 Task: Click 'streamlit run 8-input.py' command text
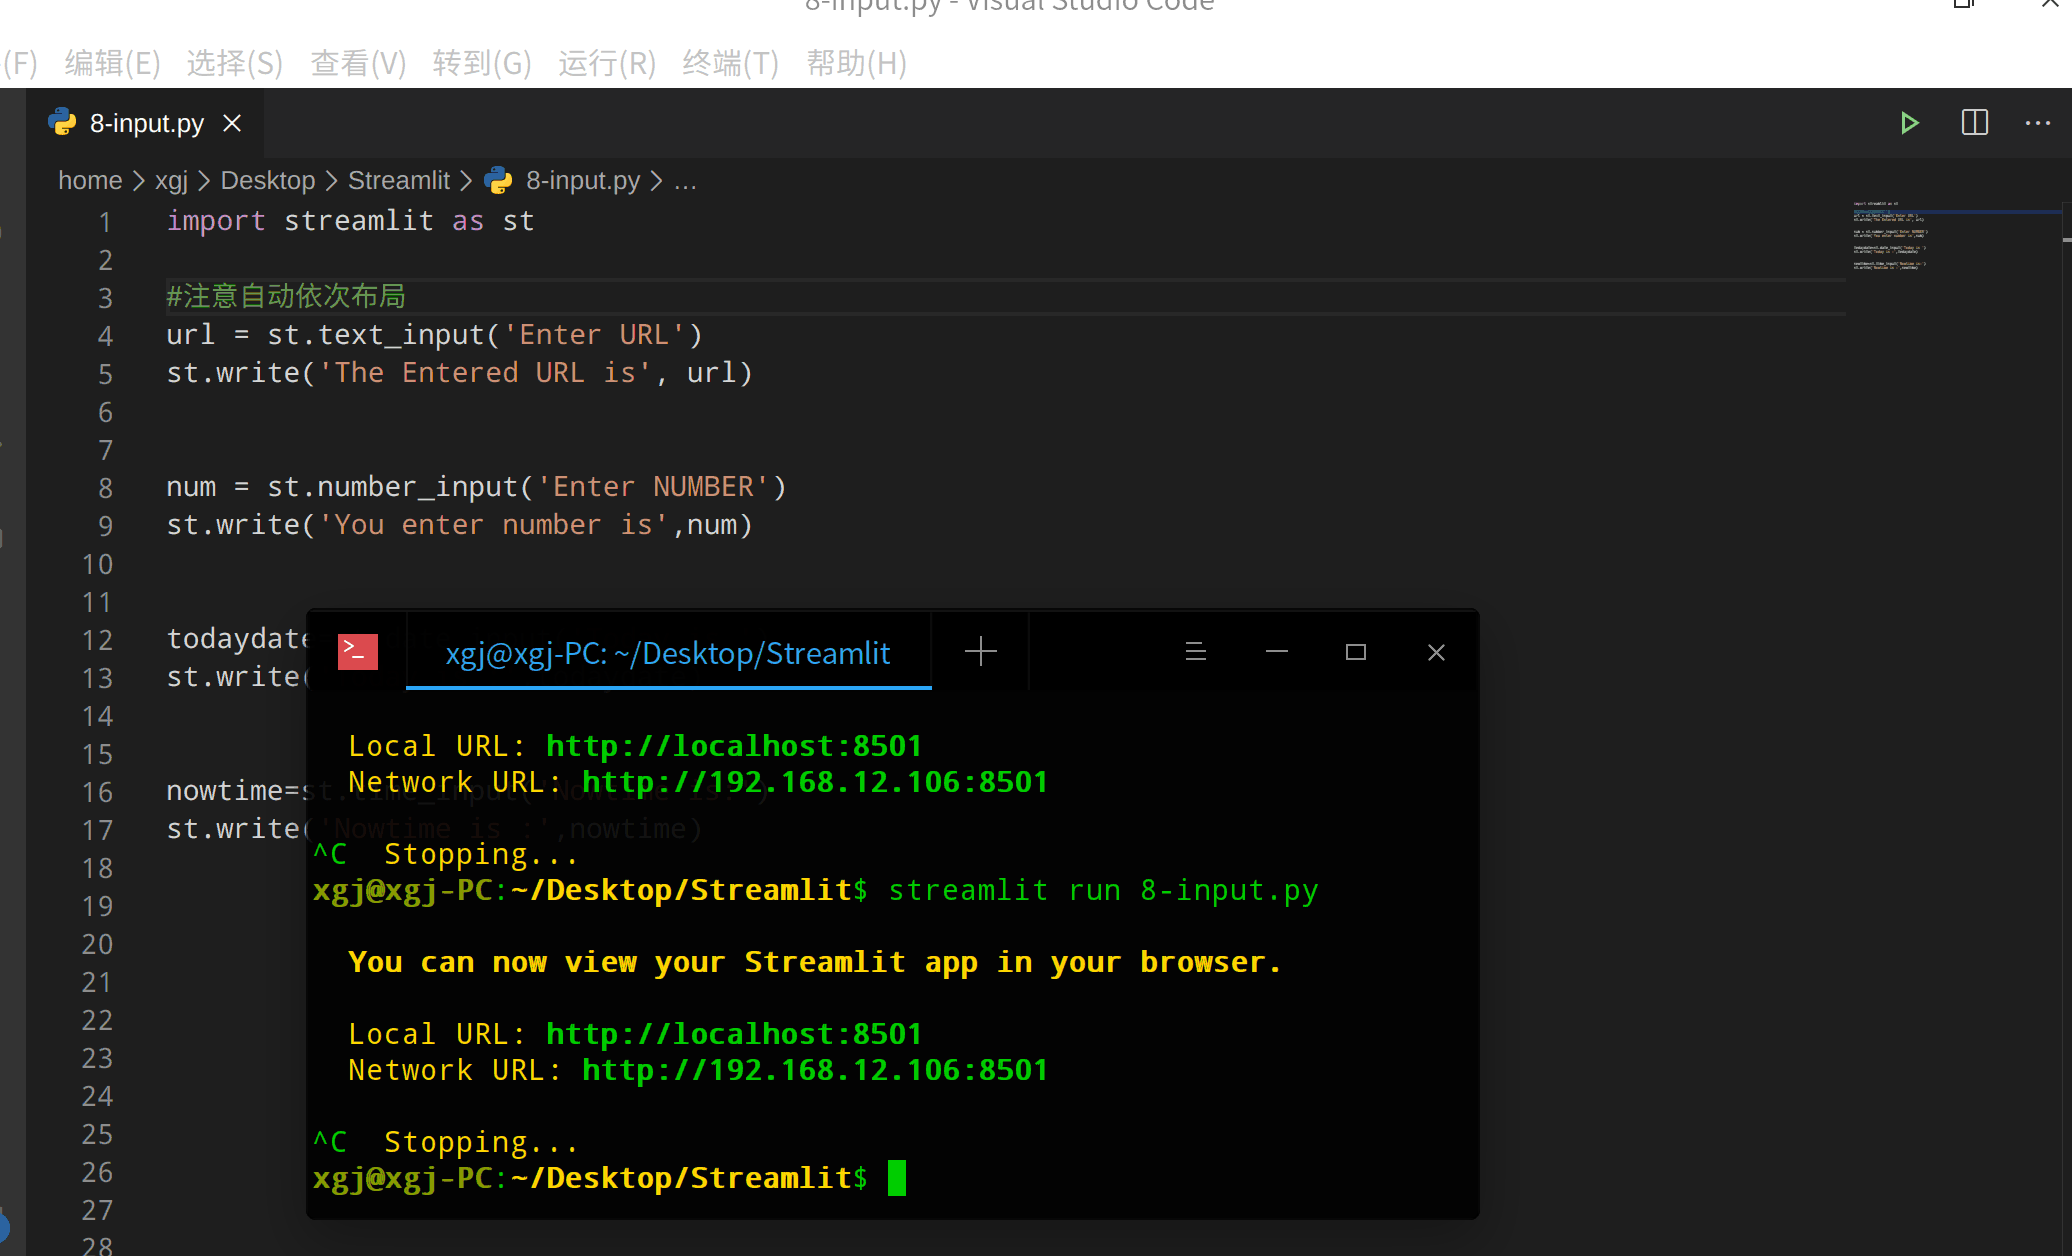1103,890
